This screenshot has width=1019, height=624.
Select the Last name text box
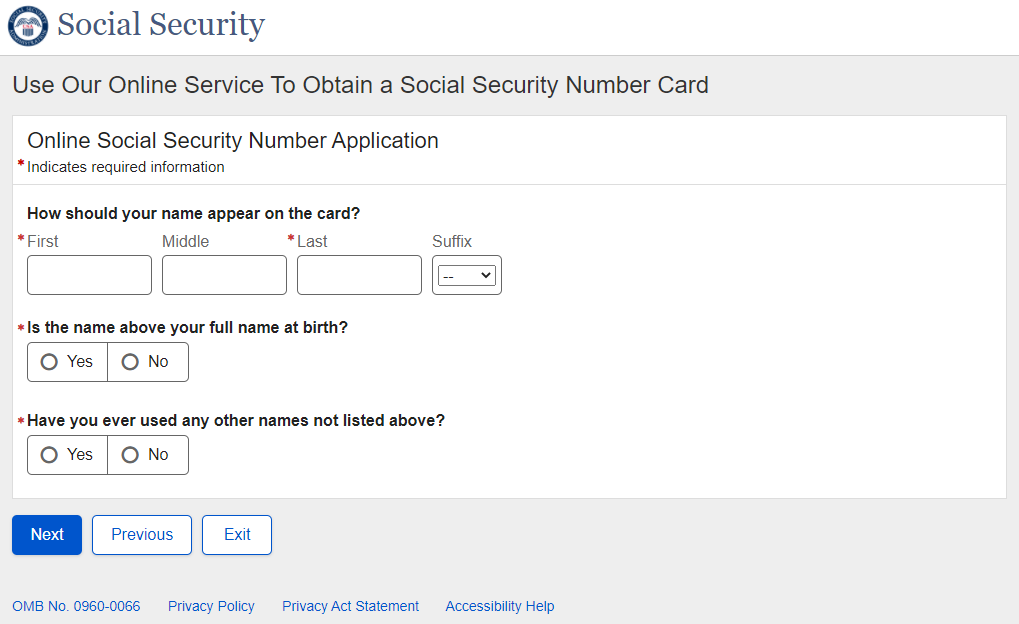point(359,275)
